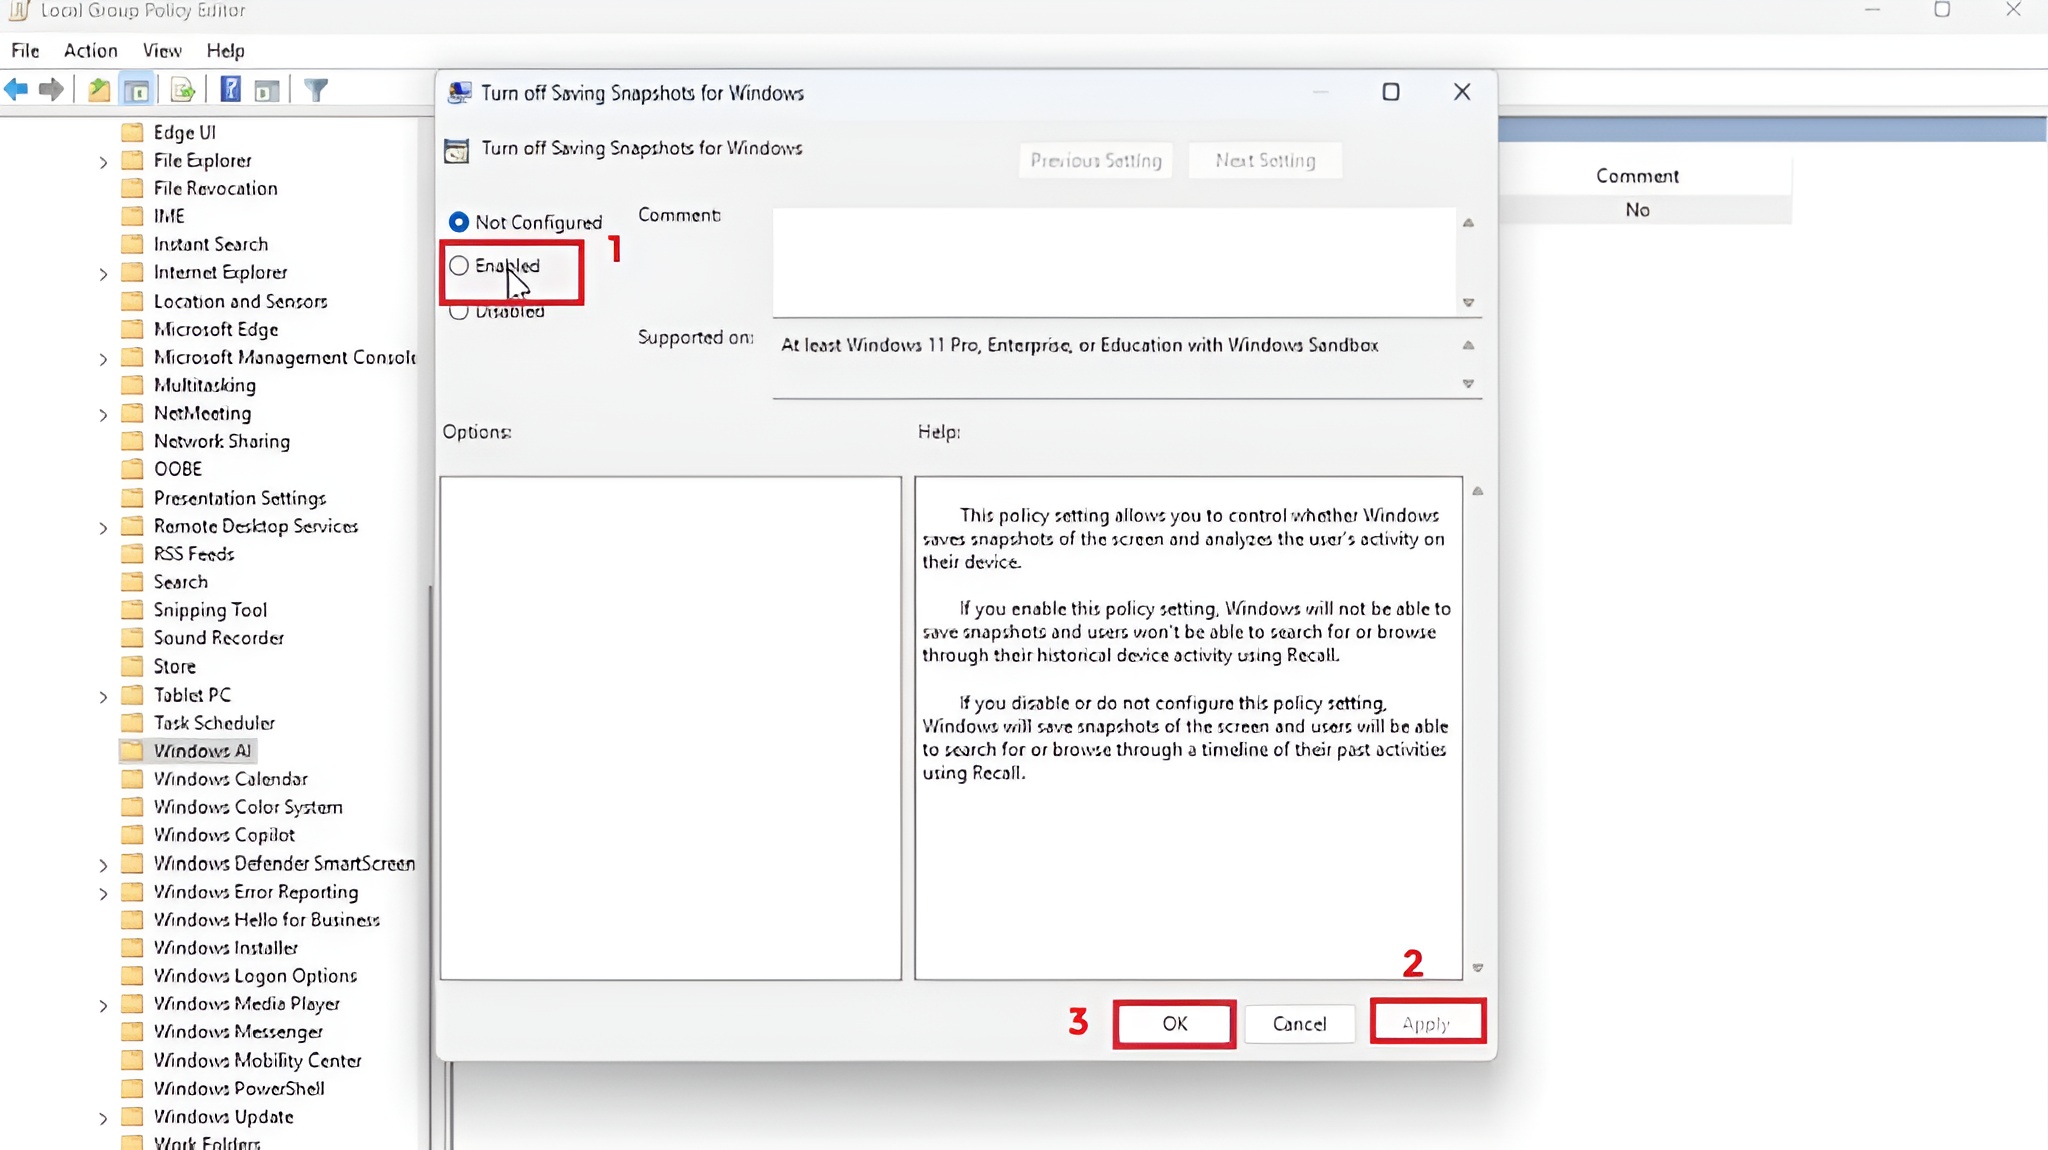This screenshot has width=2048, height=1150.
Task: Select the Not Configured radio button
Action: click(x=459, y=222)
